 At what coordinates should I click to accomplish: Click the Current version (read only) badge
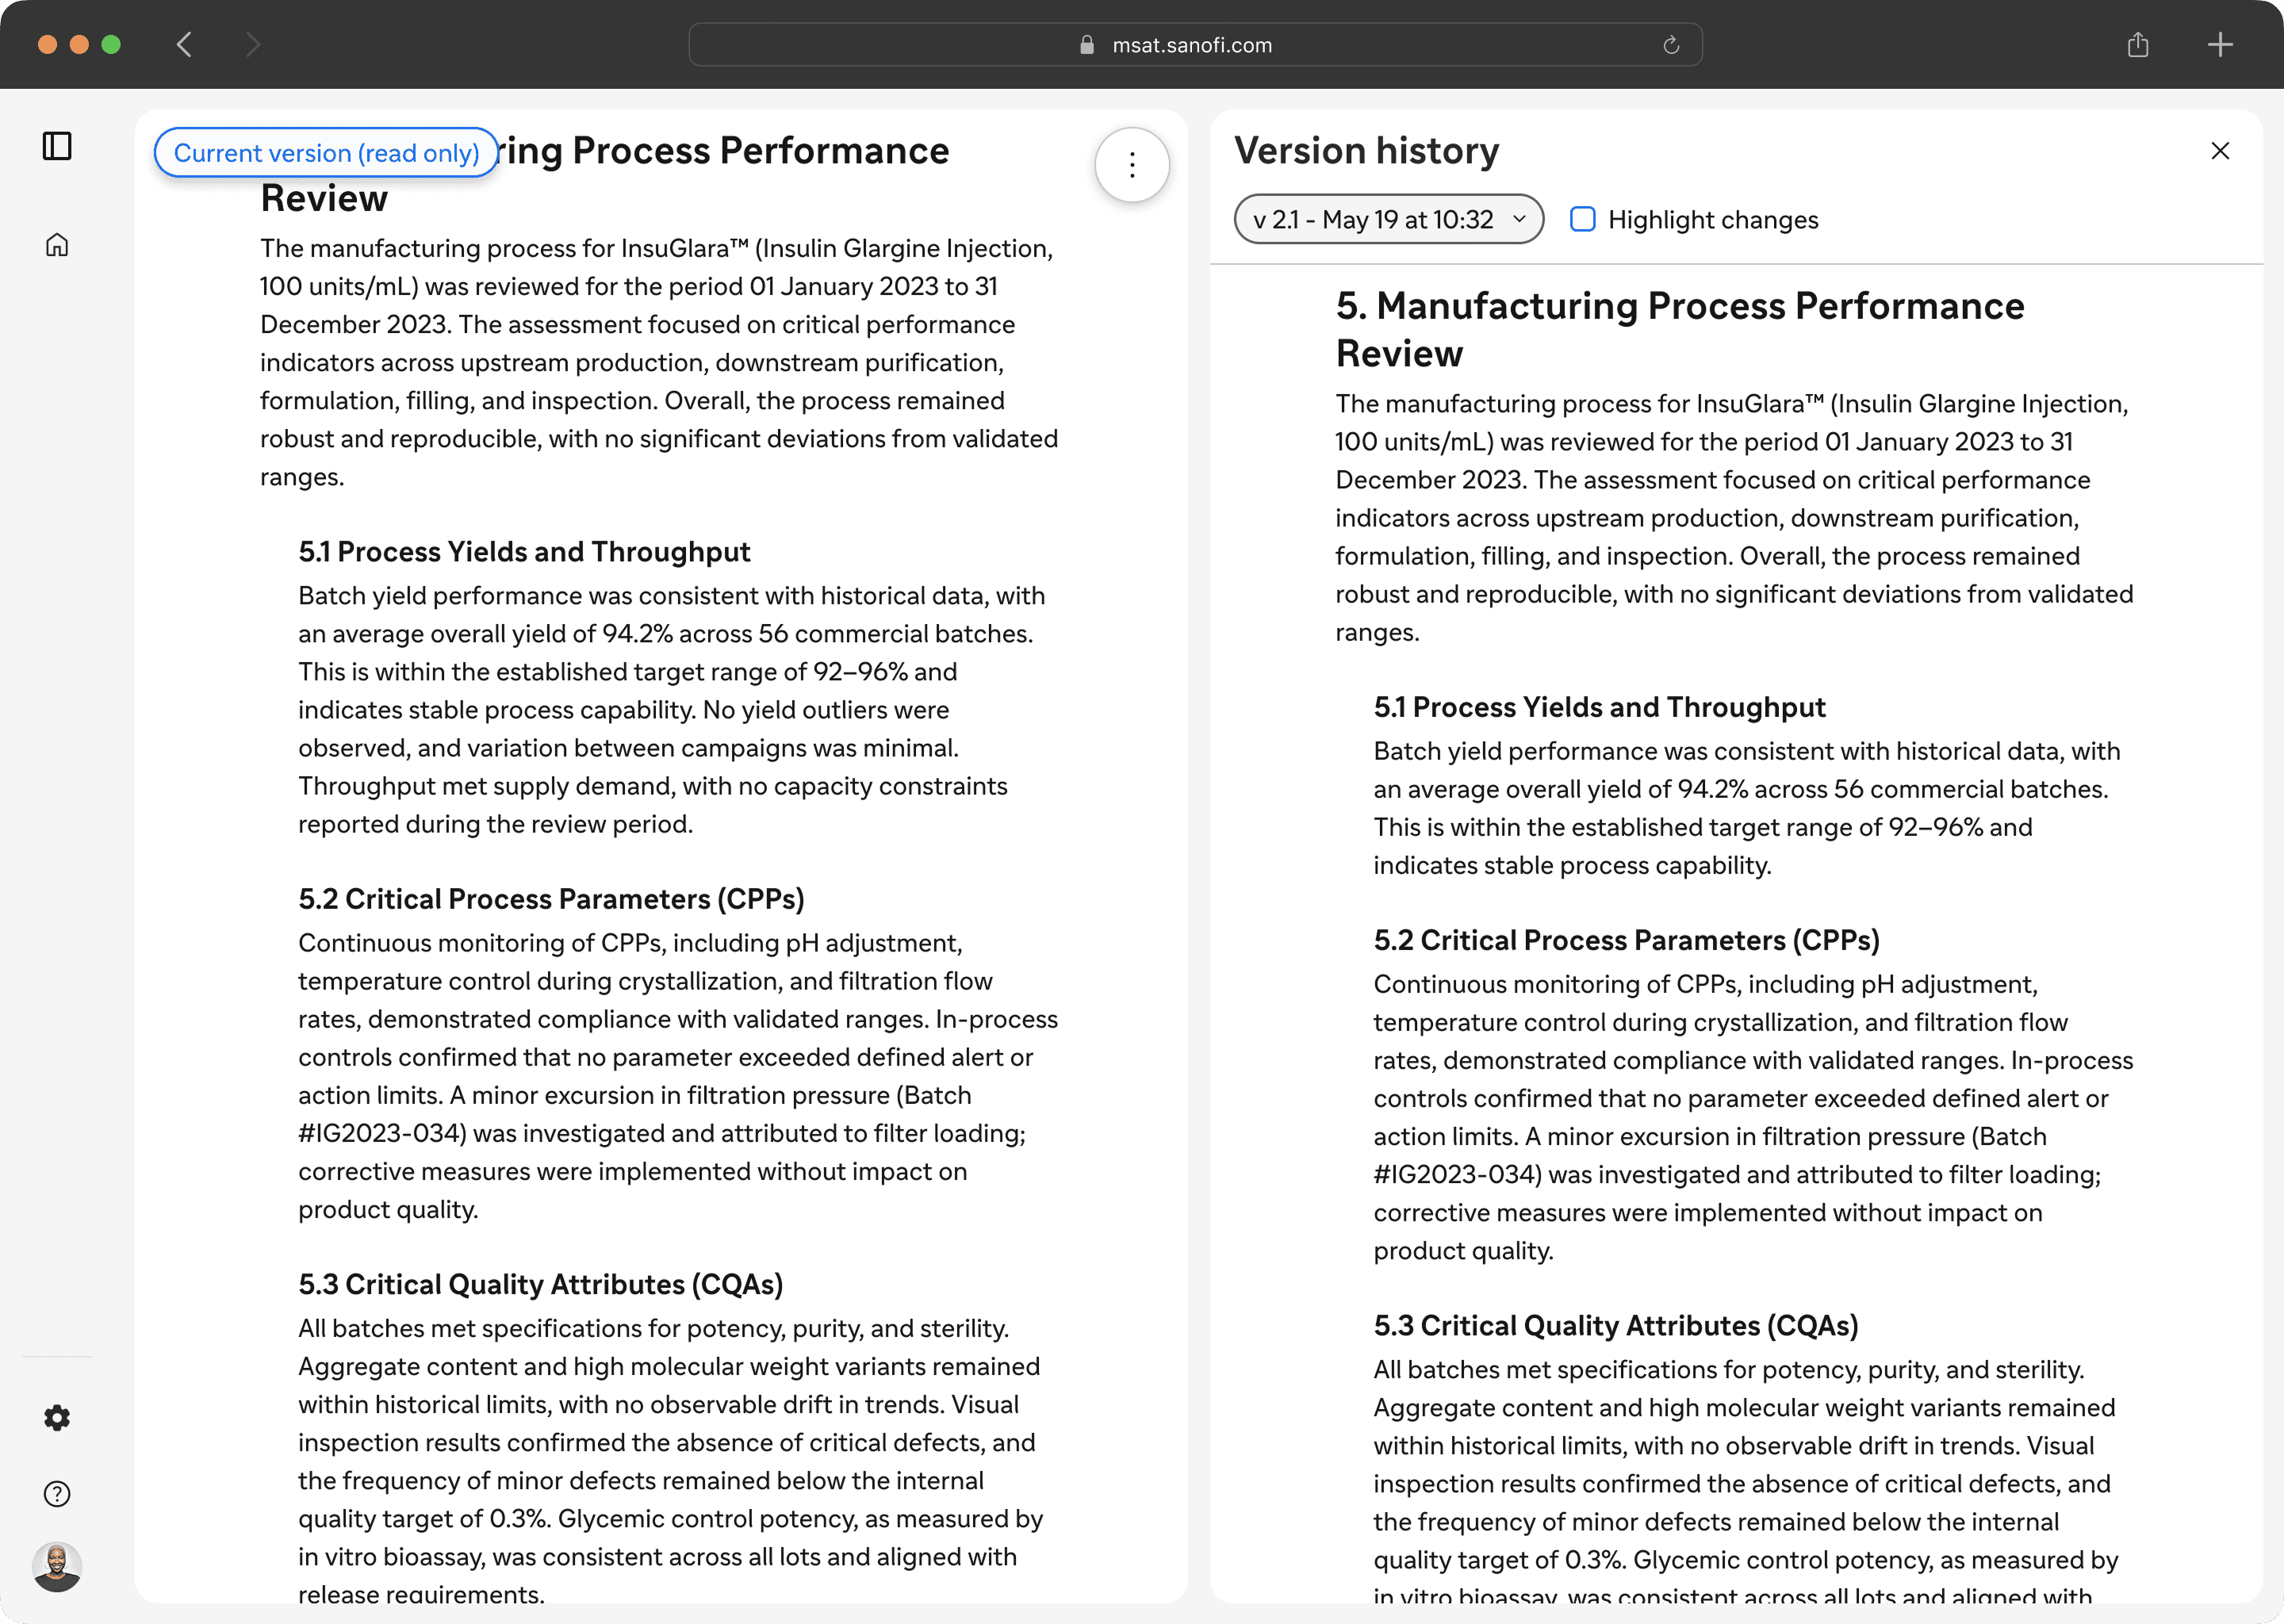(x=326, y=153)
